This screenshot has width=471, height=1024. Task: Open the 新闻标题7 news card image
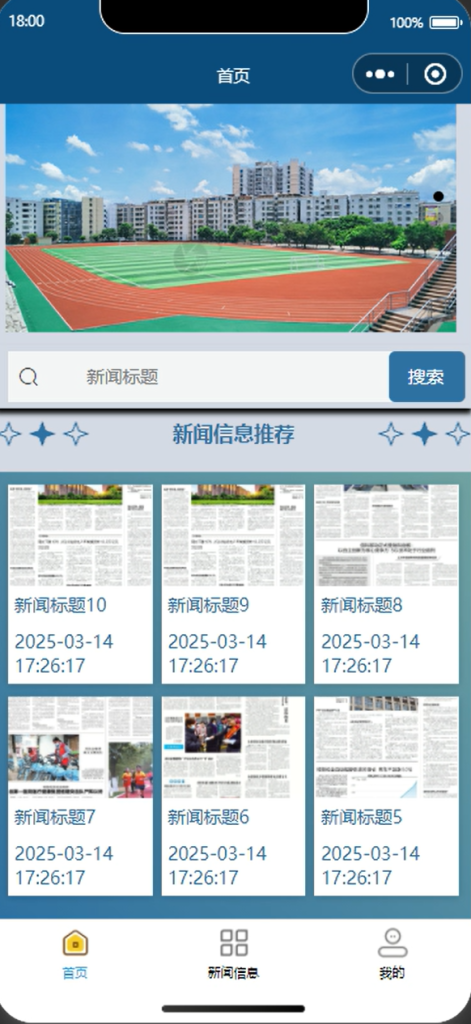tap(80, 748)
